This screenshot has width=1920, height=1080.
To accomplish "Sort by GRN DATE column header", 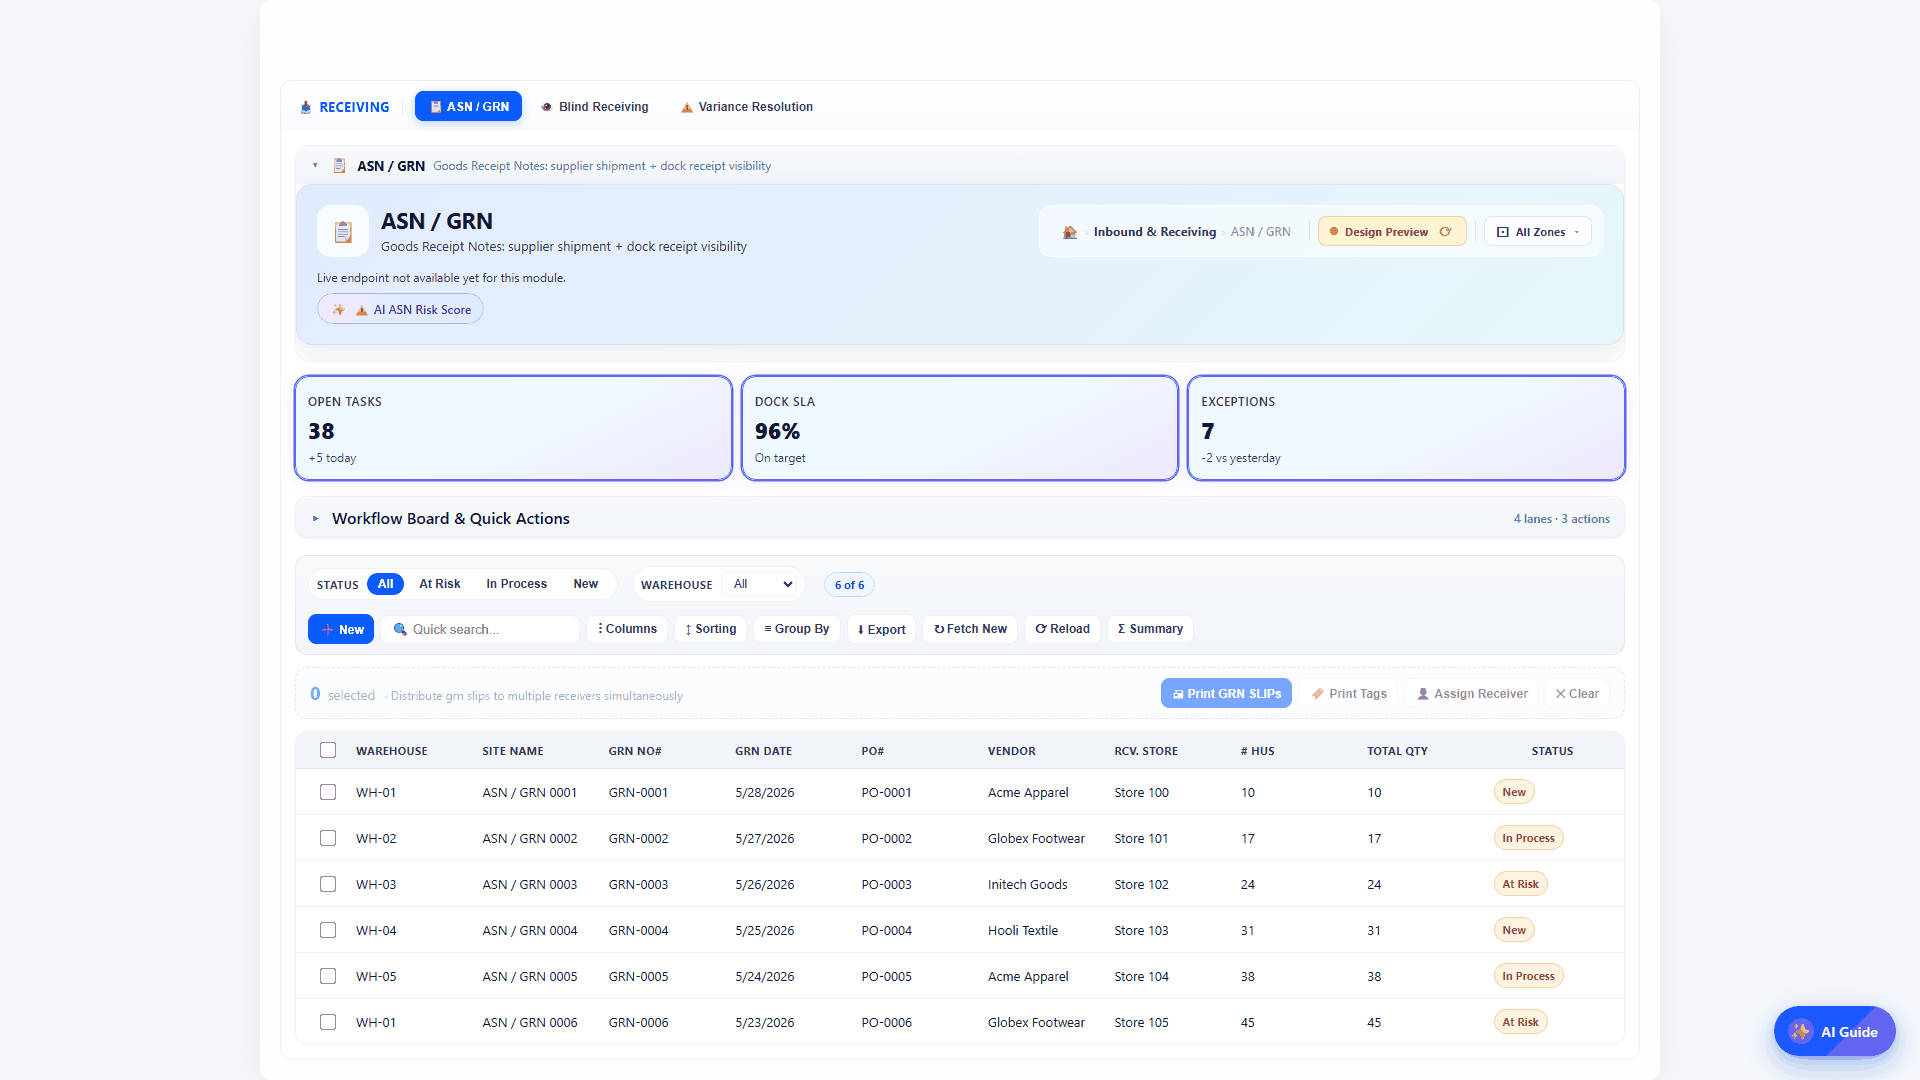I will 763,751.
